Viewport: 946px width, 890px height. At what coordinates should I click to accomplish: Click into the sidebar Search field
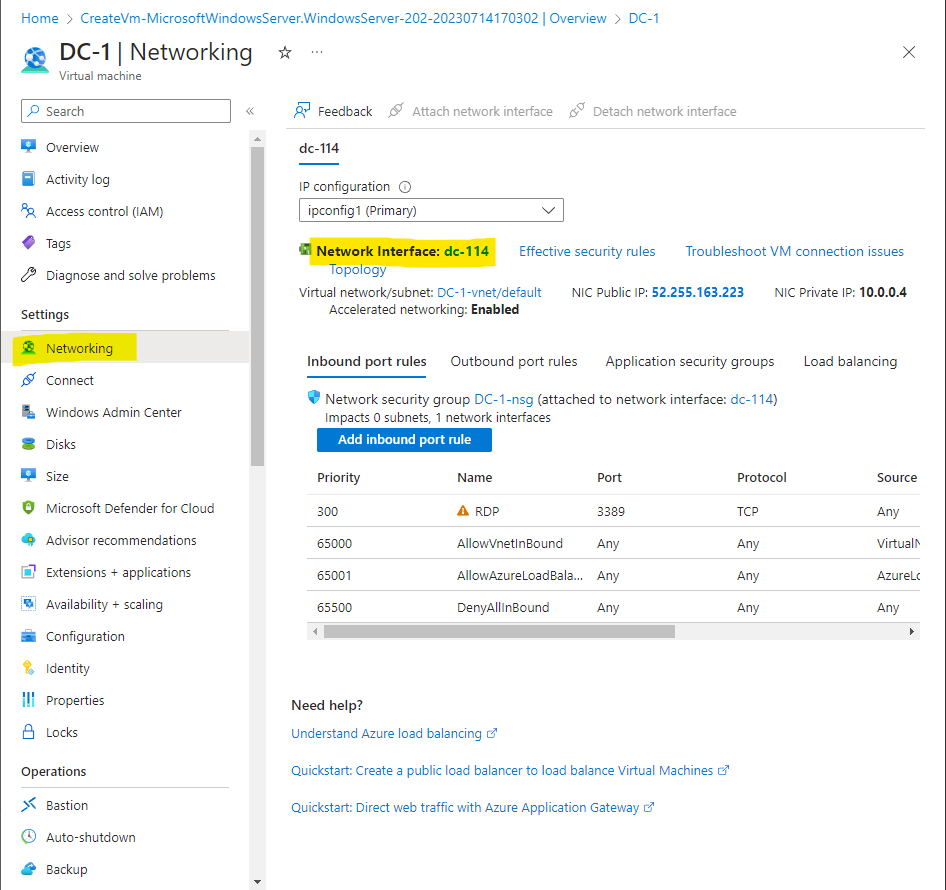pos(125,111)
